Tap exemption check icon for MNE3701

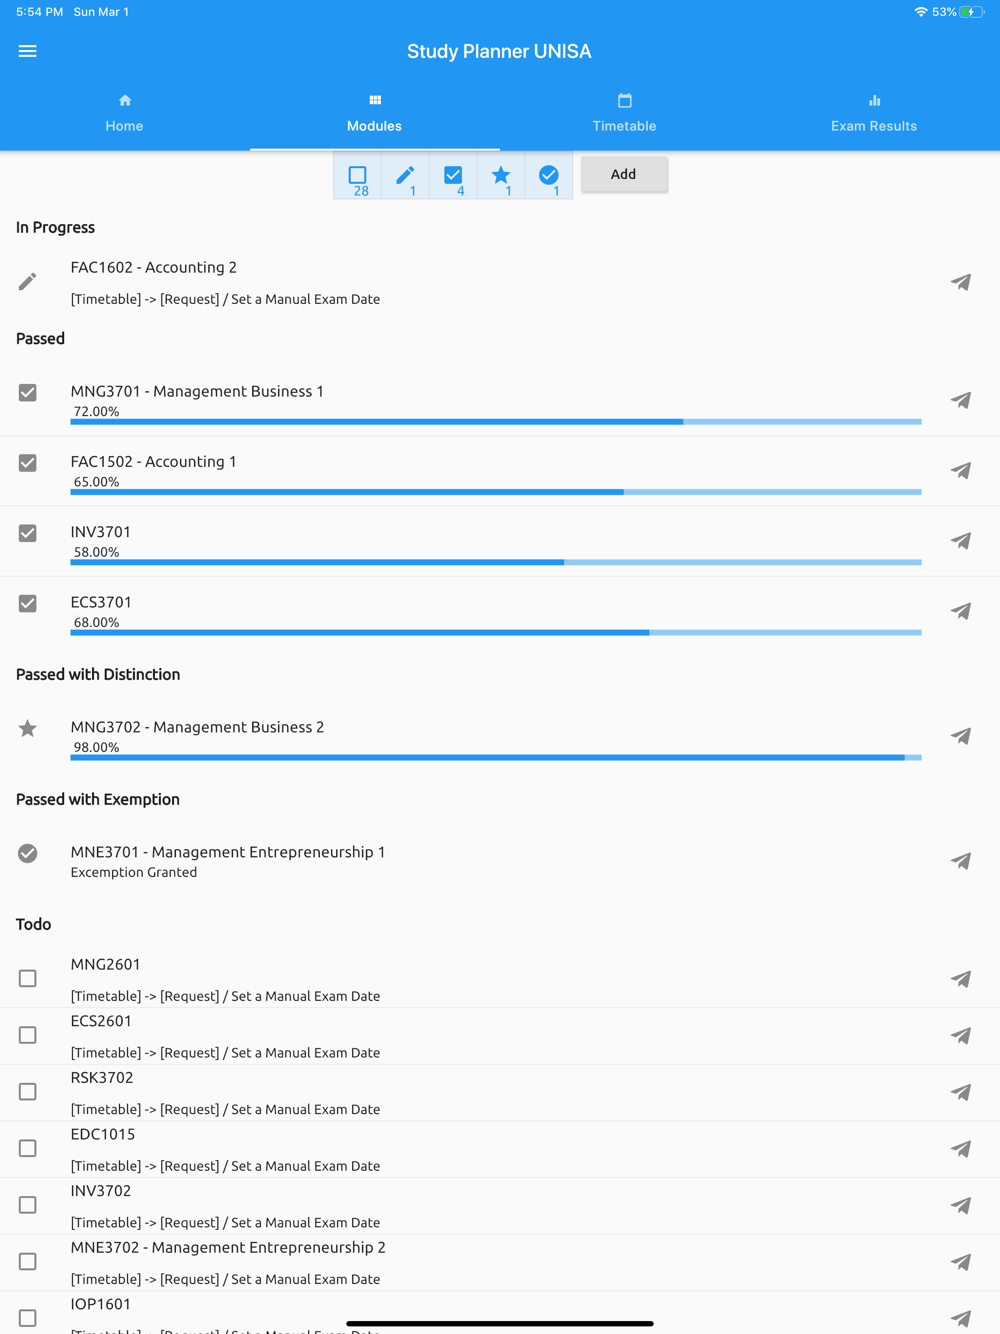click(28, 853)
